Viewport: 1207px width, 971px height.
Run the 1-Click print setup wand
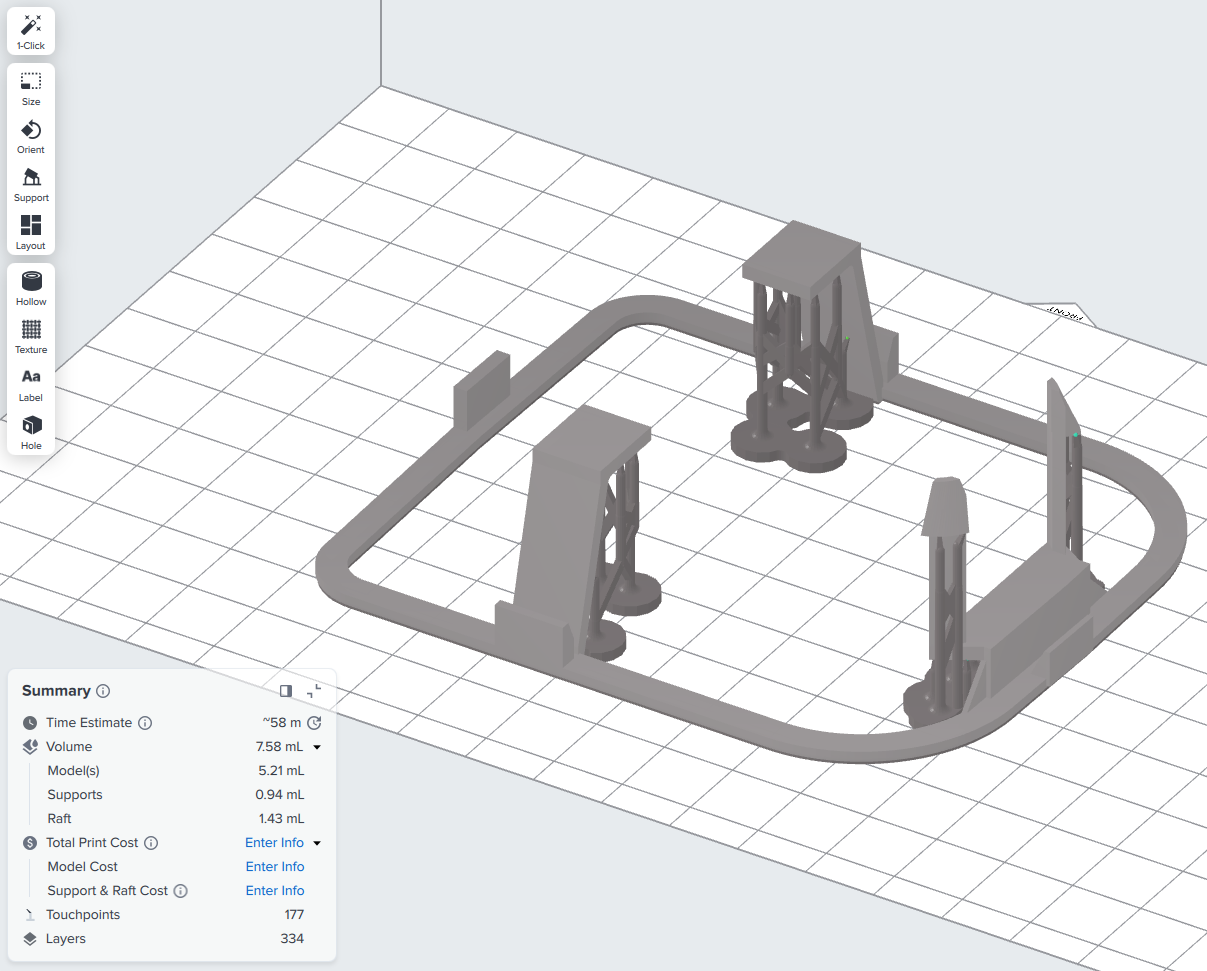pos(31,31)
